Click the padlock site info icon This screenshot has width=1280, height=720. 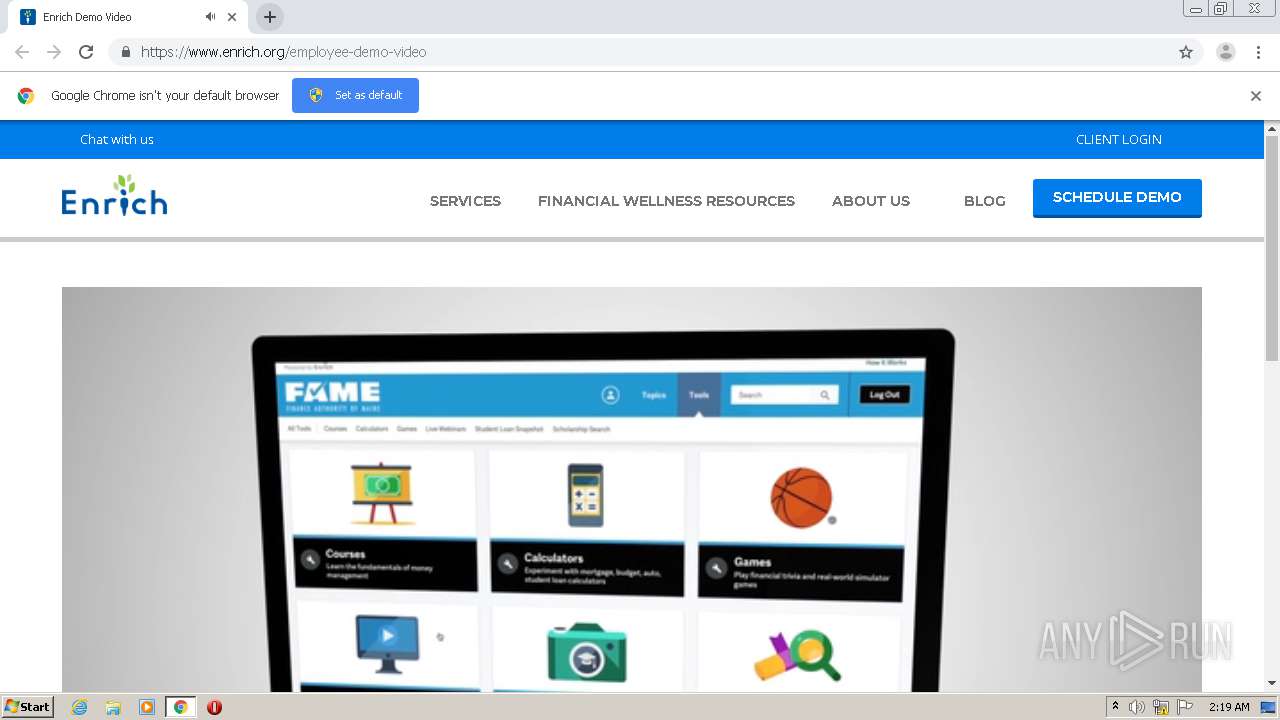[x=125, y=52]
